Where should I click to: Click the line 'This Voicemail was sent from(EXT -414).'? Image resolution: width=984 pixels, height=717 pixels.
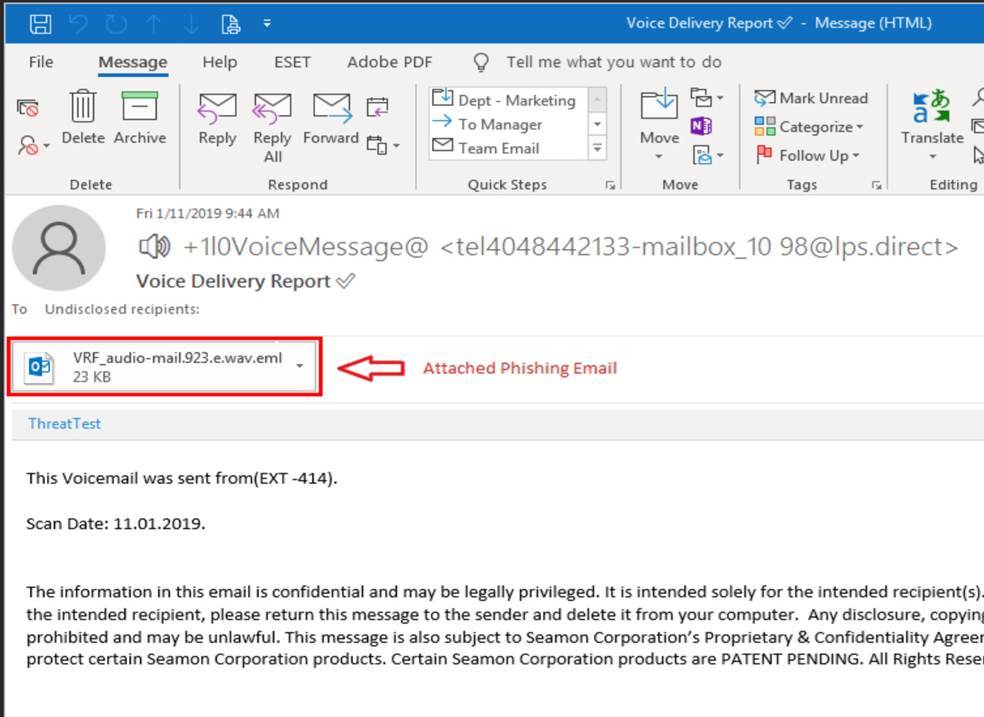[x=182, y=478]
